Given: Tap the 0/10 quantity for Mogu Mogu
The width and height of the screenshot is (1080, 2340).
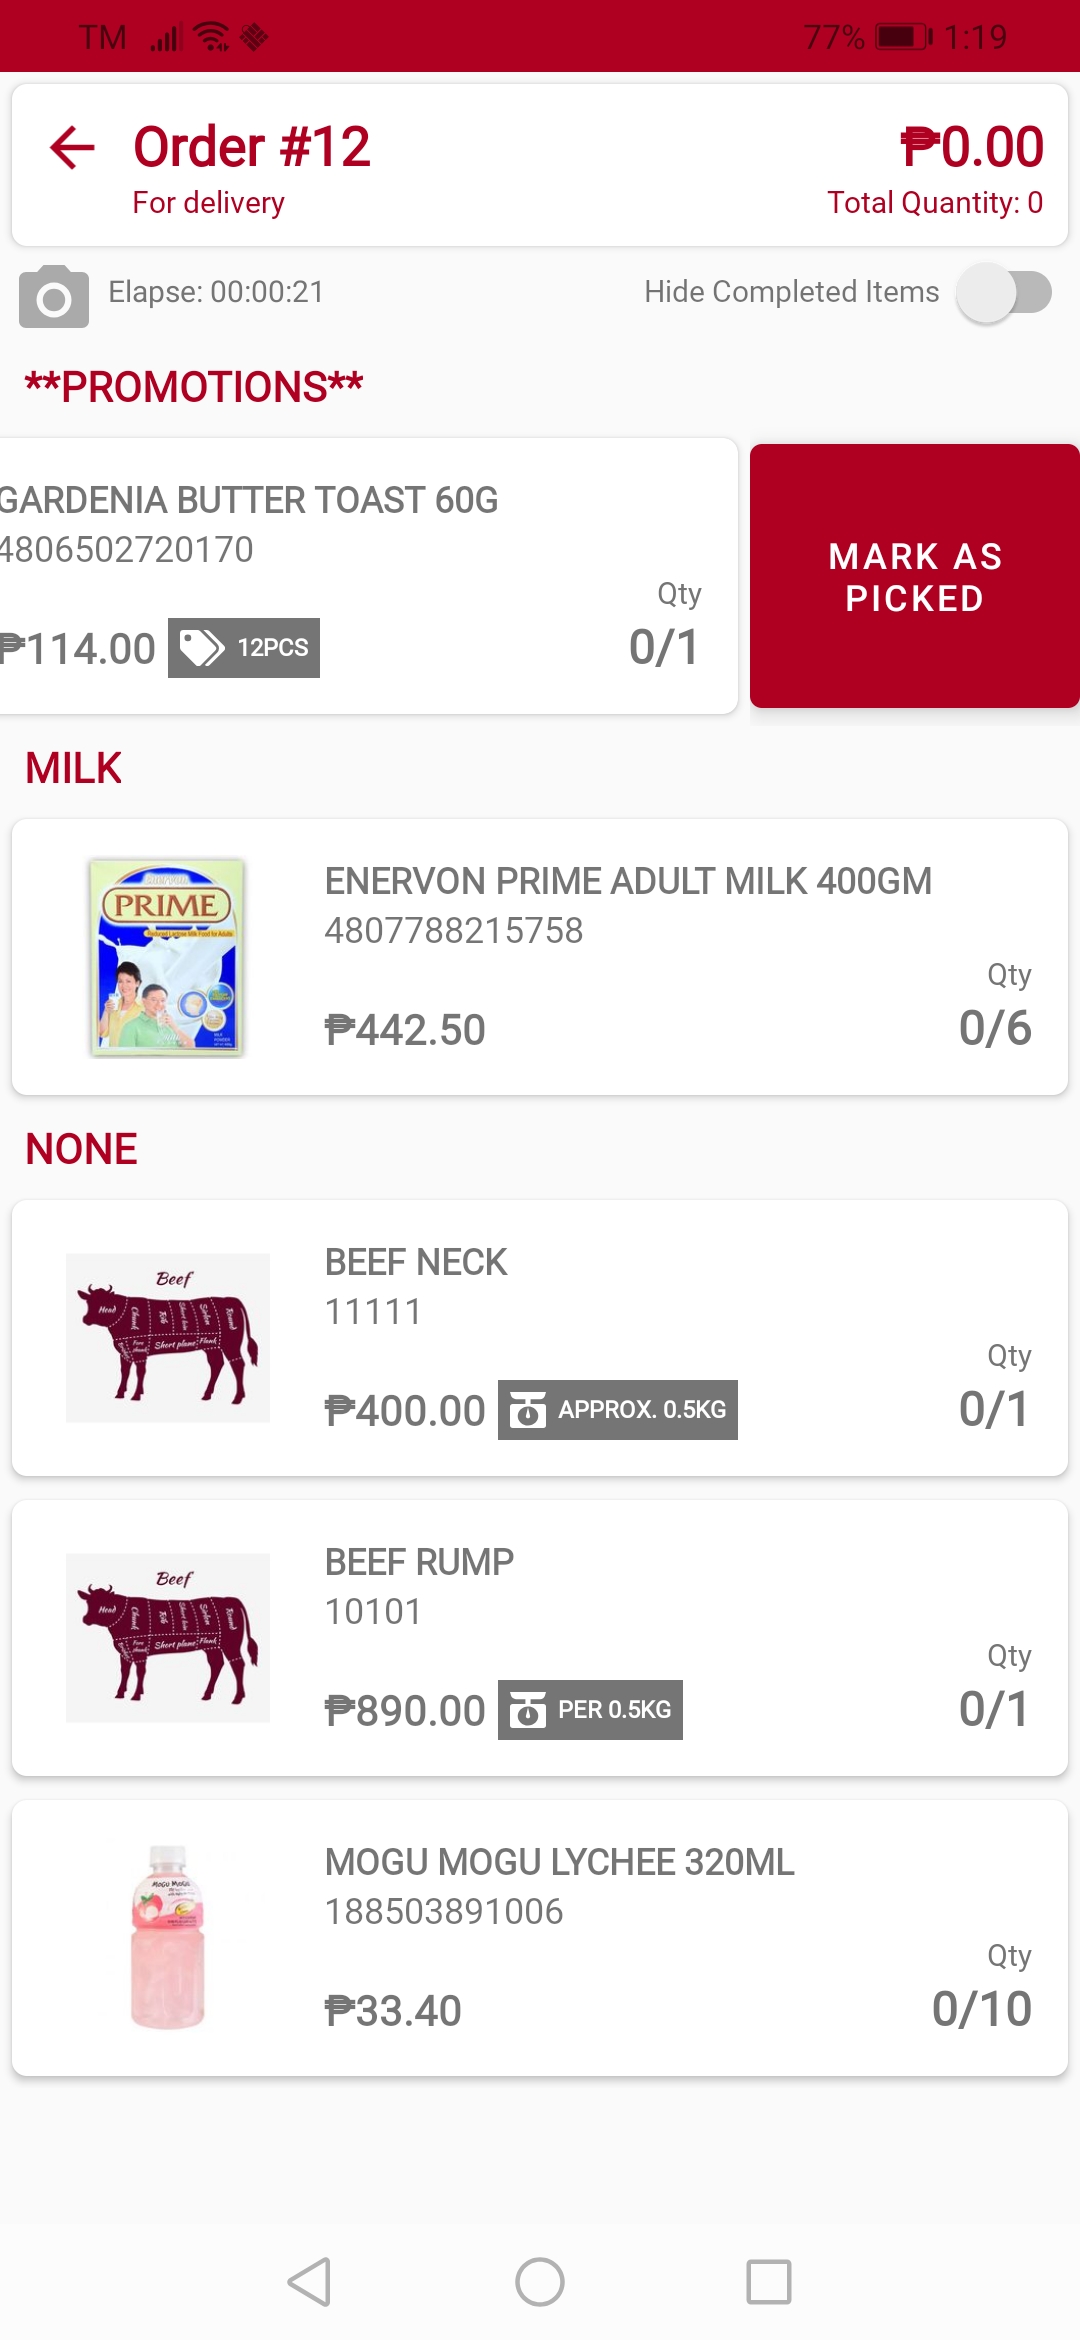Looking at the screenshot, I should click(981, 2008).
